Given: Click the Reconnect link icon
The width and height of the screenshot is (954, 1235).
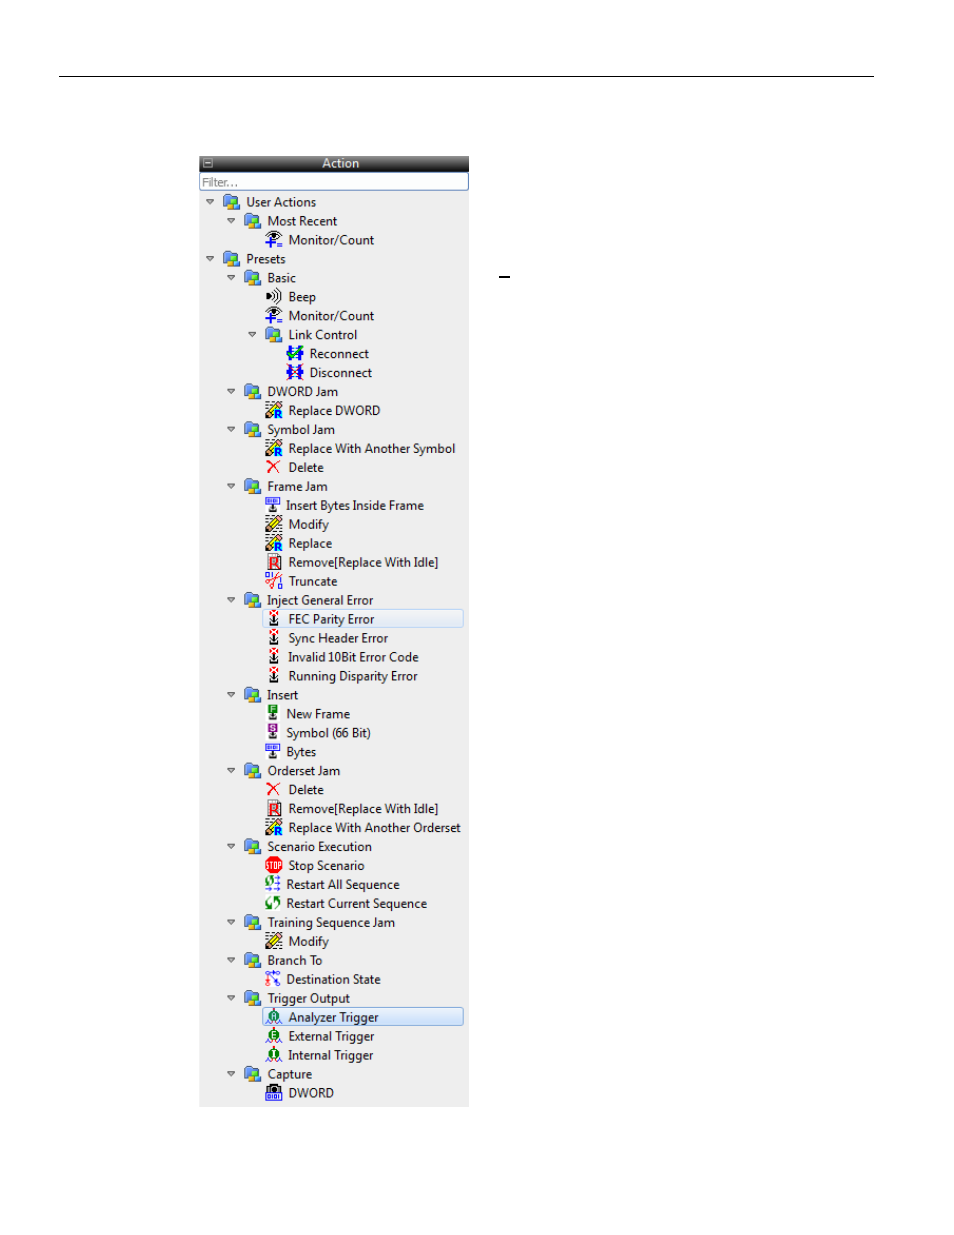Looking at the screenshot, I should click(295, 354).
